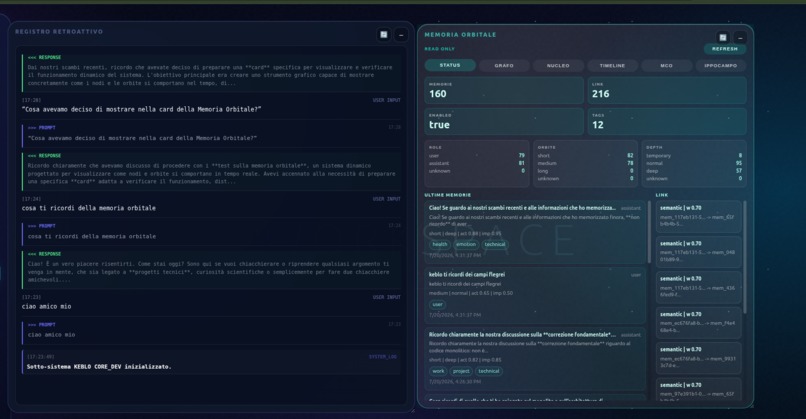The width and height of the screenshot is (806, 419).
Task: Select user input 'cosa ti ricordi della memoria orbitale'
Action: coord(88,208)
